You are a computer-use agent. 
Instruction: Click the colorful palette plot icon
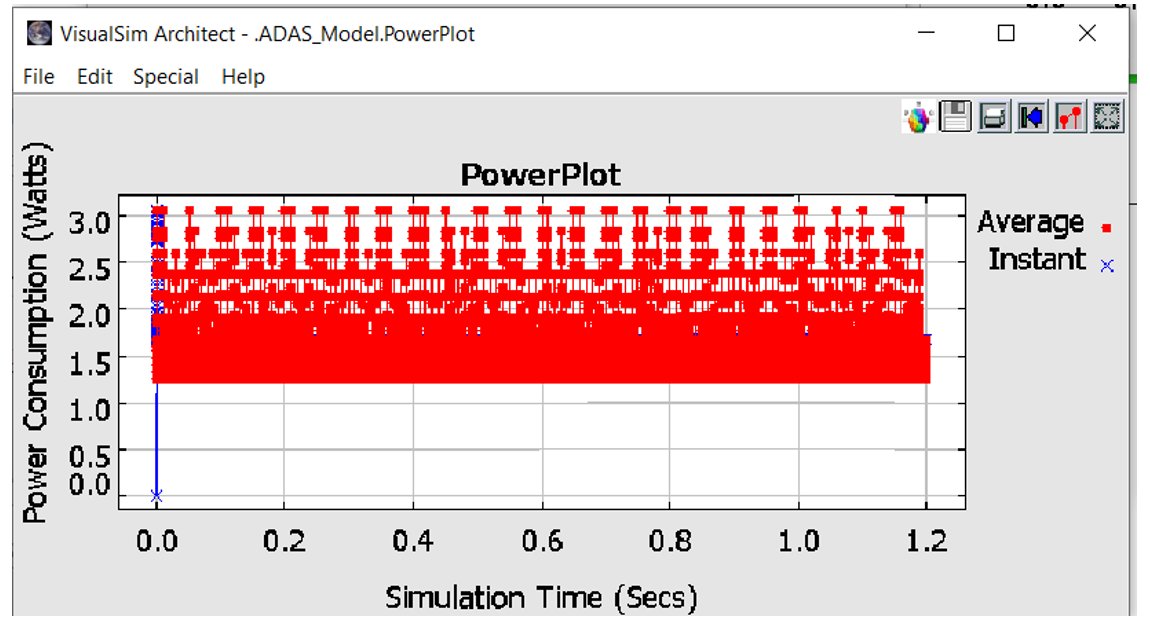918,117
